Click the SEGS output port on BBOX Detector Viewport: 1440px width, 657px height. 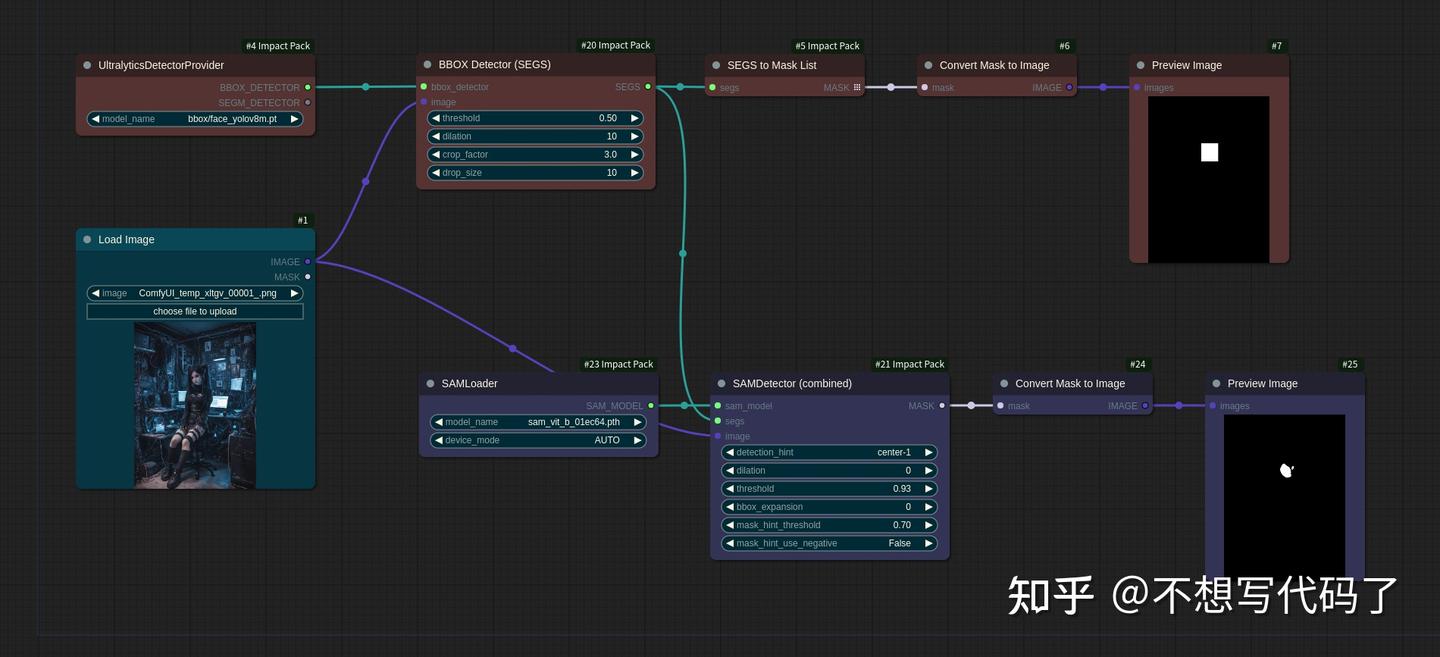pos(648,87)
